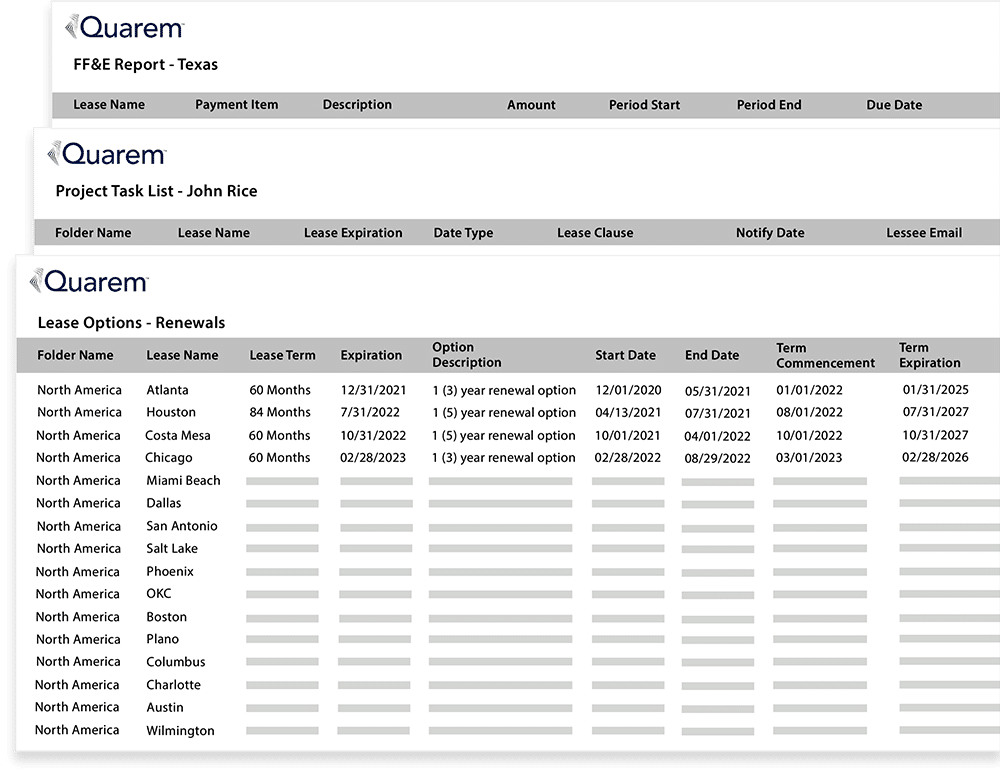Click Amount column header in FF&E Report
The width and height of the screenshot is (1000, 769).
coord(531,105)
